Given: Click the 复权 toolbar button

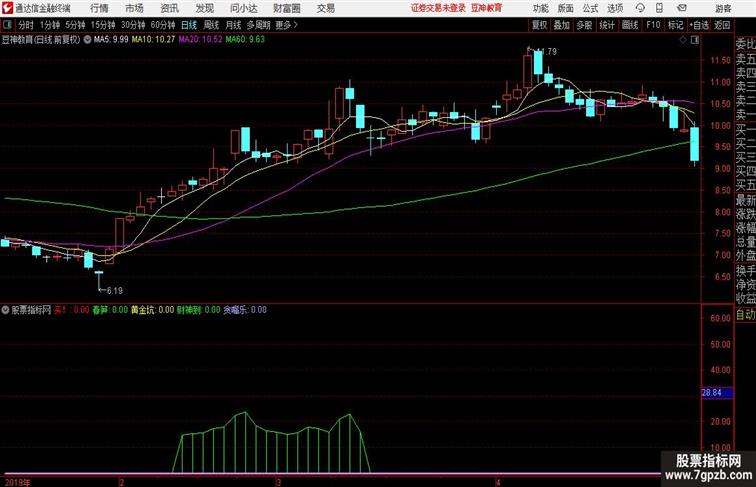Looking at the screenshot, I should 539,25.
